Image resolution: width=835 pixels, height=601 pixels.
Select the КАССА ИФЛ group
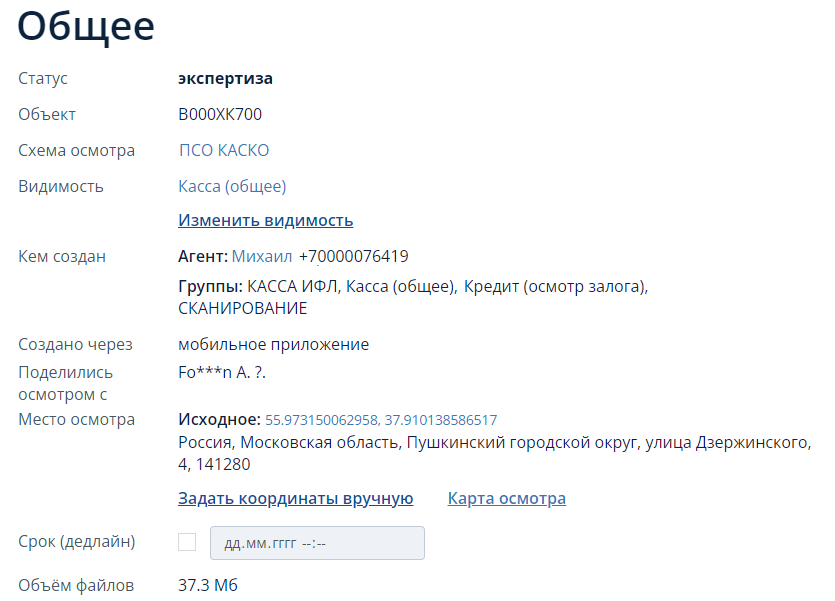(293, 287)
